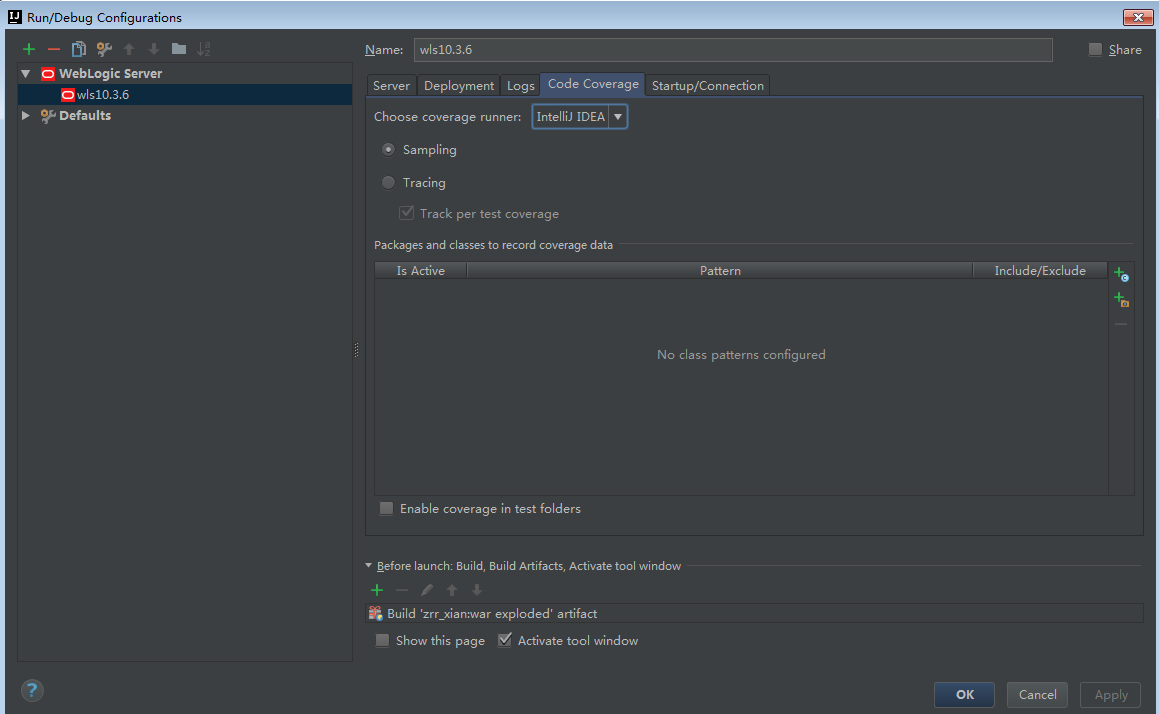Viewport: 1159px width, 714px height.
Task: Add class pattern icon beside table
Action: click(x=1121, y=275)
